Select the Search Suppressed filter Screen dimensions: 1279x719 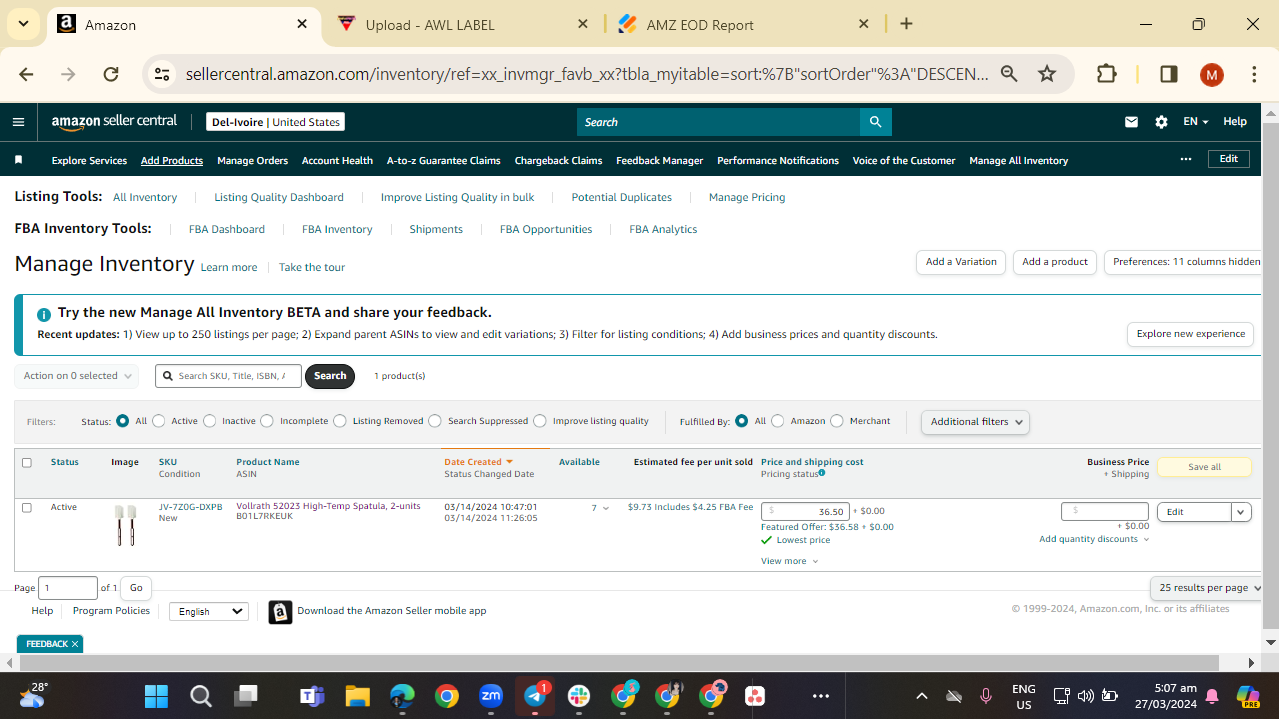pyautogui.click(x=435, y=421)
